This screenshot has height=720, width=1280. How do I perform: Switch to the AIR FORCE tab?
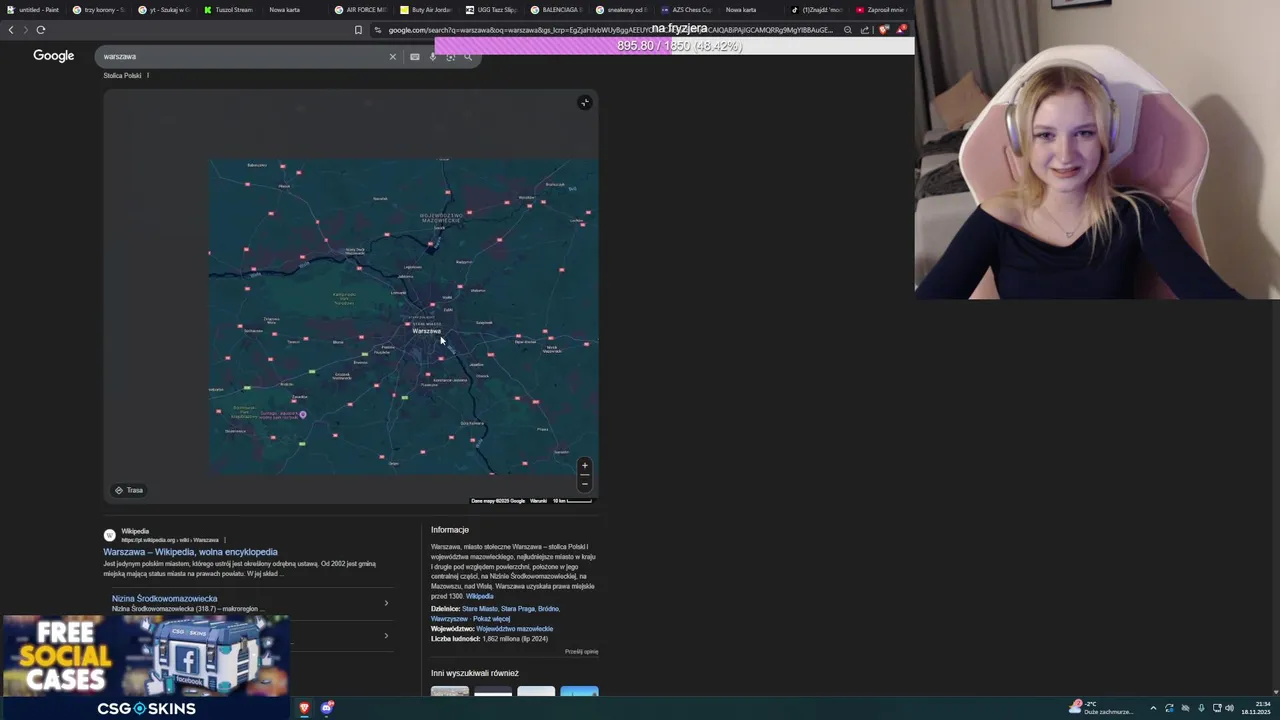coord(361,10)
